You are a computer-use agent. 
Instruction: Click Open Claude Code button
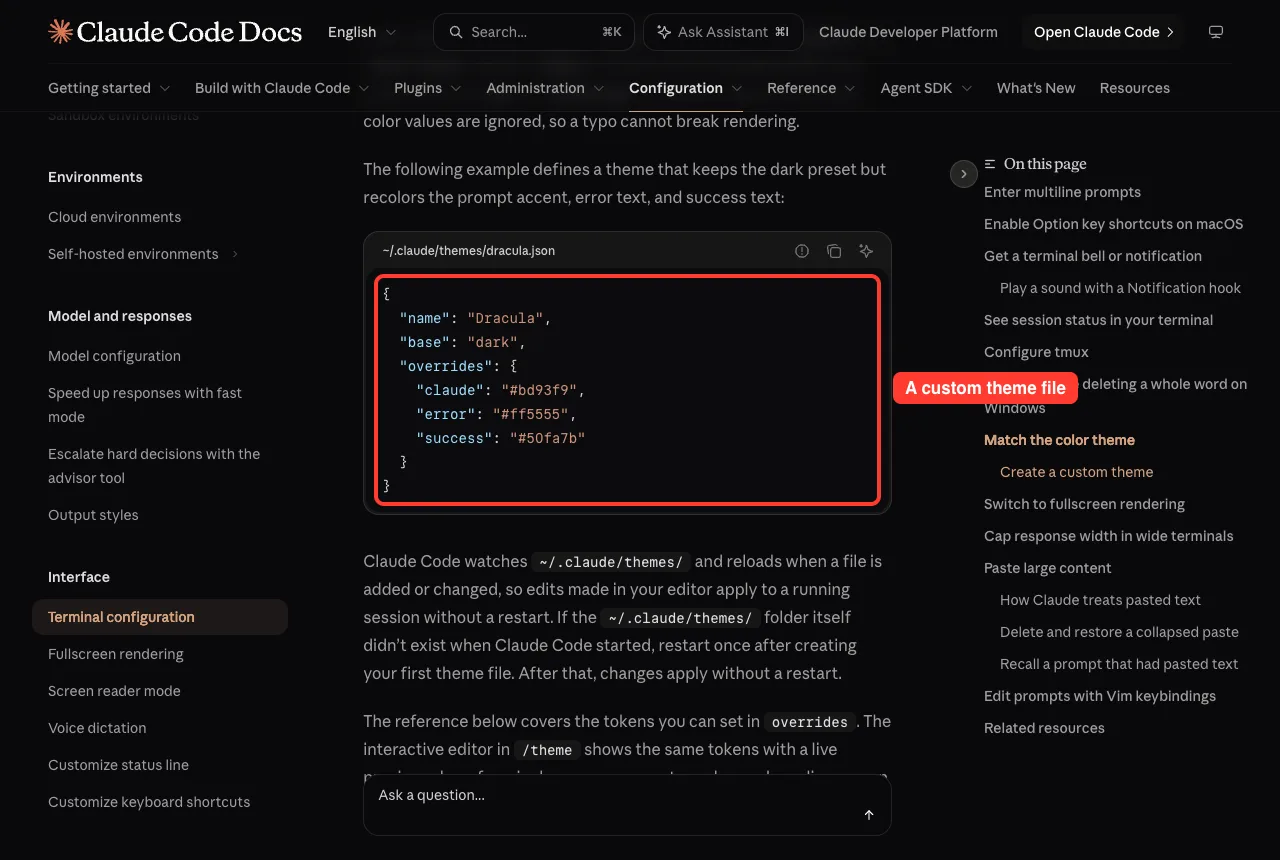[x=1103, y=32]
